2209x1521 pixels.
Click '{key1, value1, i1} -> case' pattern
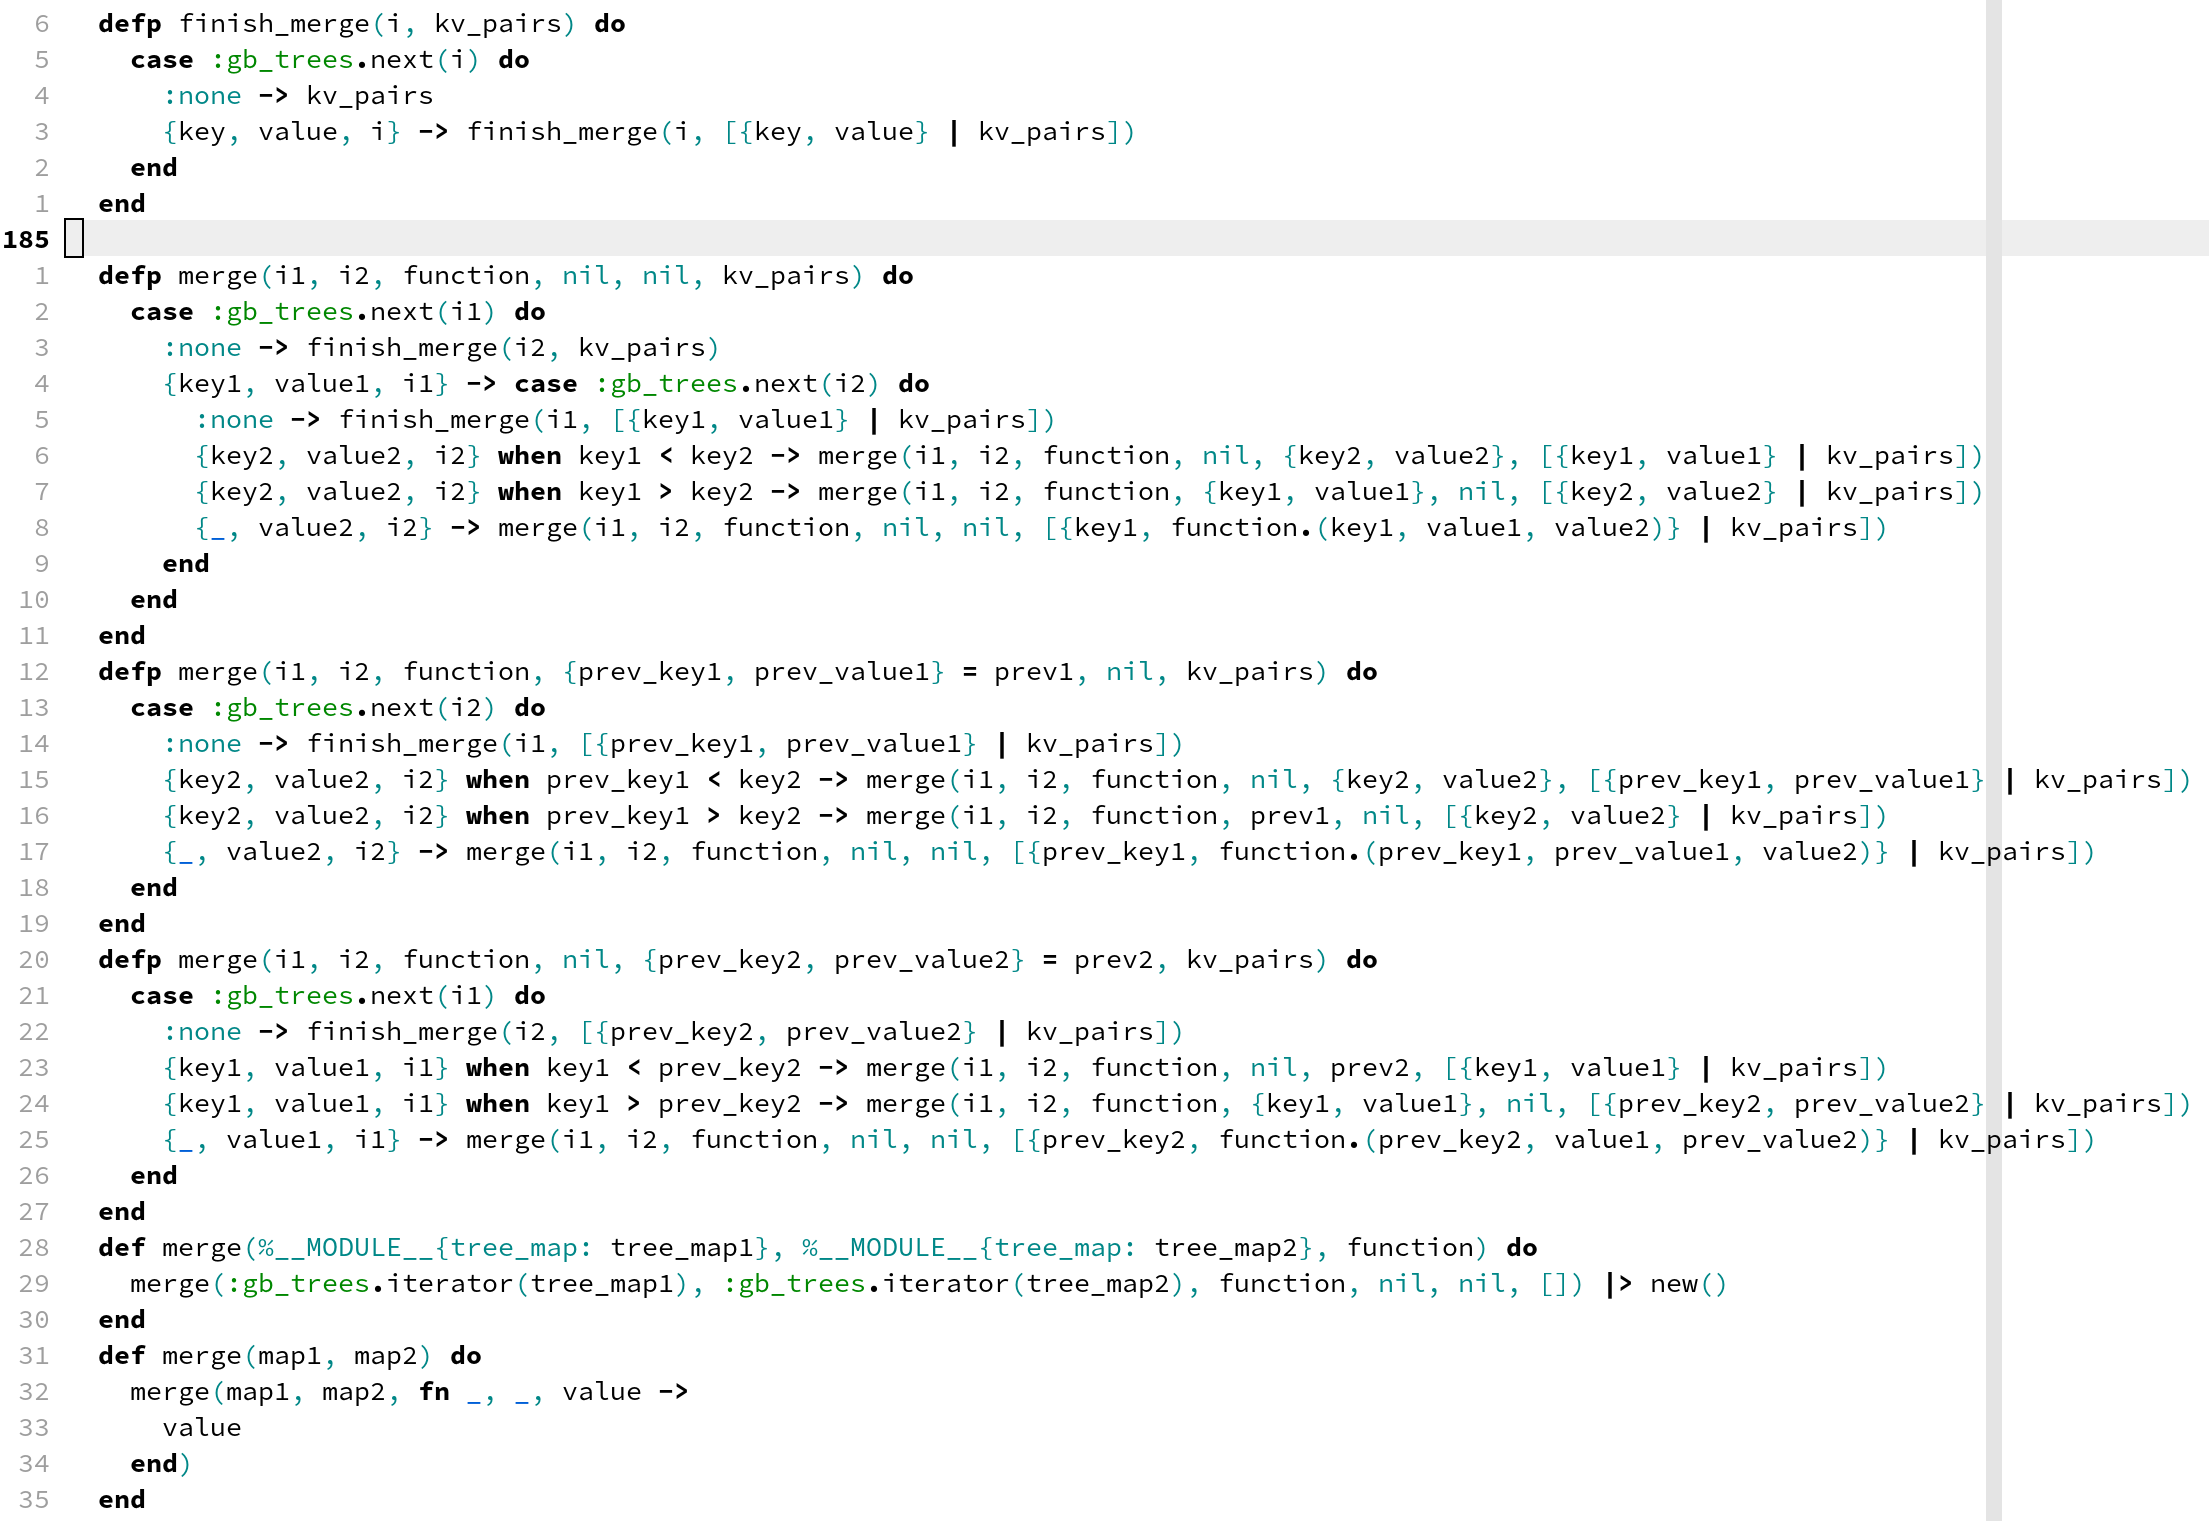pos(370,384)
